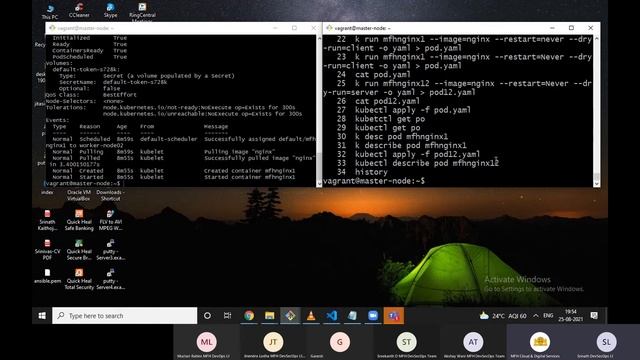The height and width of the screenshot is (360, 640).
Task: Open Oracle VM VirtualBox desktop shortcut
Action: click(x=79, y=195)
